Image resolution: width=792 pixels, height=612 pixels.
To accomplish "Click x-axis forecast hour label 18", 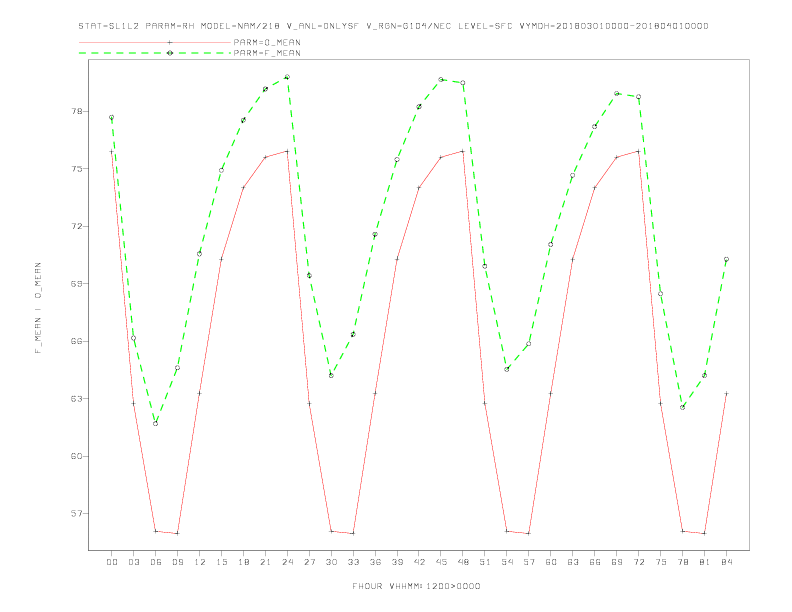I will (x=243, y=562).
